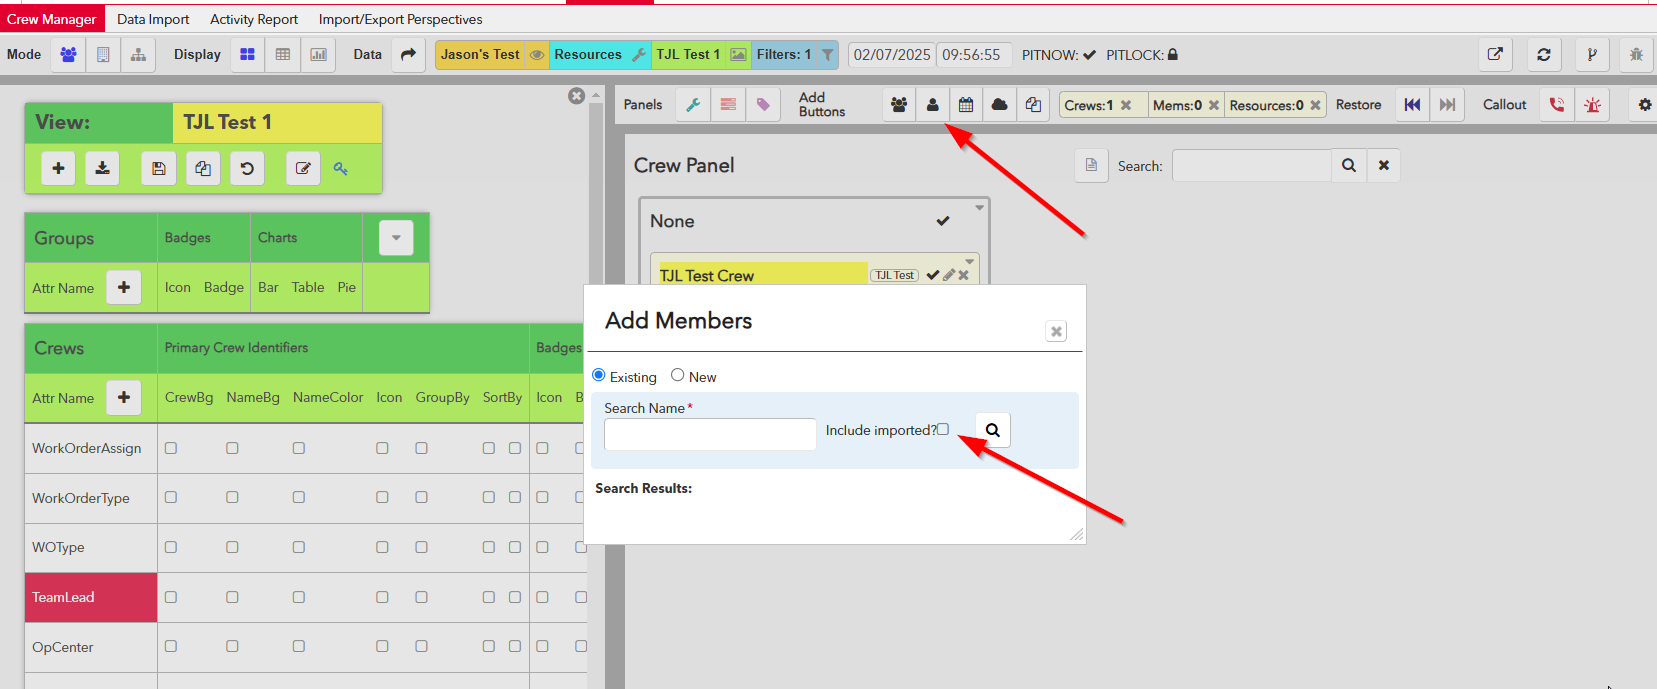Click the pink tag icon in Panels
The image size is (1657, 689).
763,105
